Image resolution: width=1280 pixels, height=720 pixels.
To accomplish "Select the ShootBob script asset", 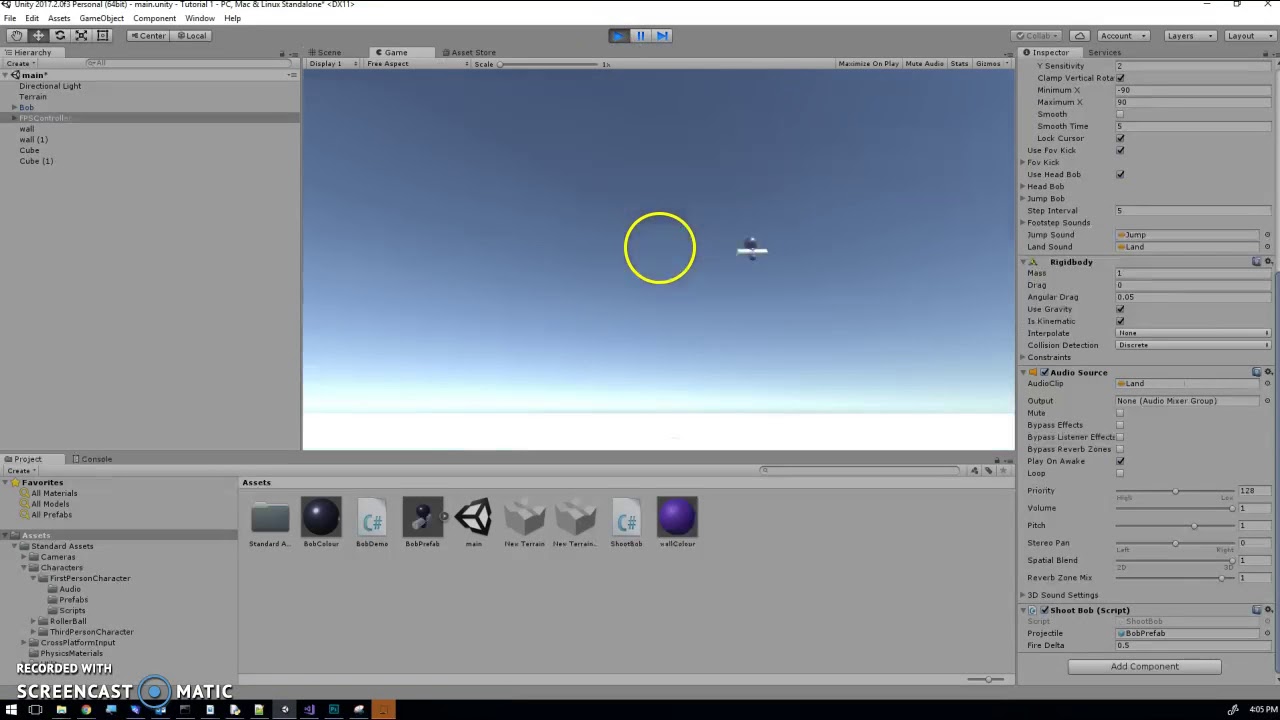I will 626,522.
